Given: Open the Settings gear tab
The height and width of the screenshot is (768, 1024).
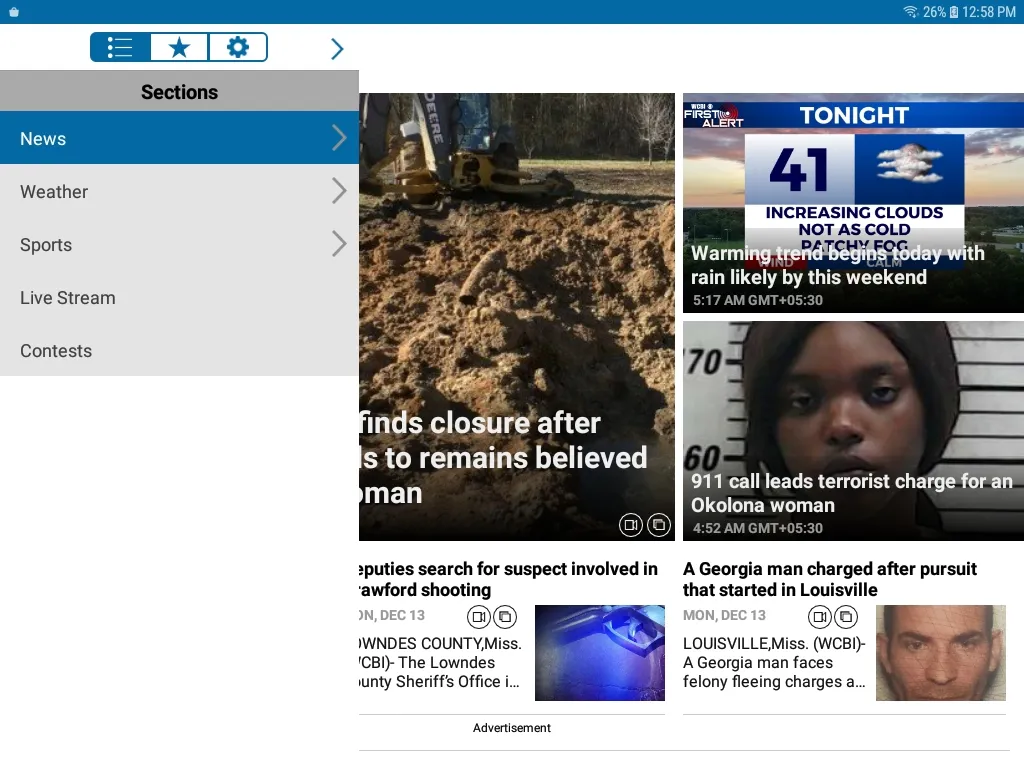Looking at the screenshot, I should pos(238,47).
